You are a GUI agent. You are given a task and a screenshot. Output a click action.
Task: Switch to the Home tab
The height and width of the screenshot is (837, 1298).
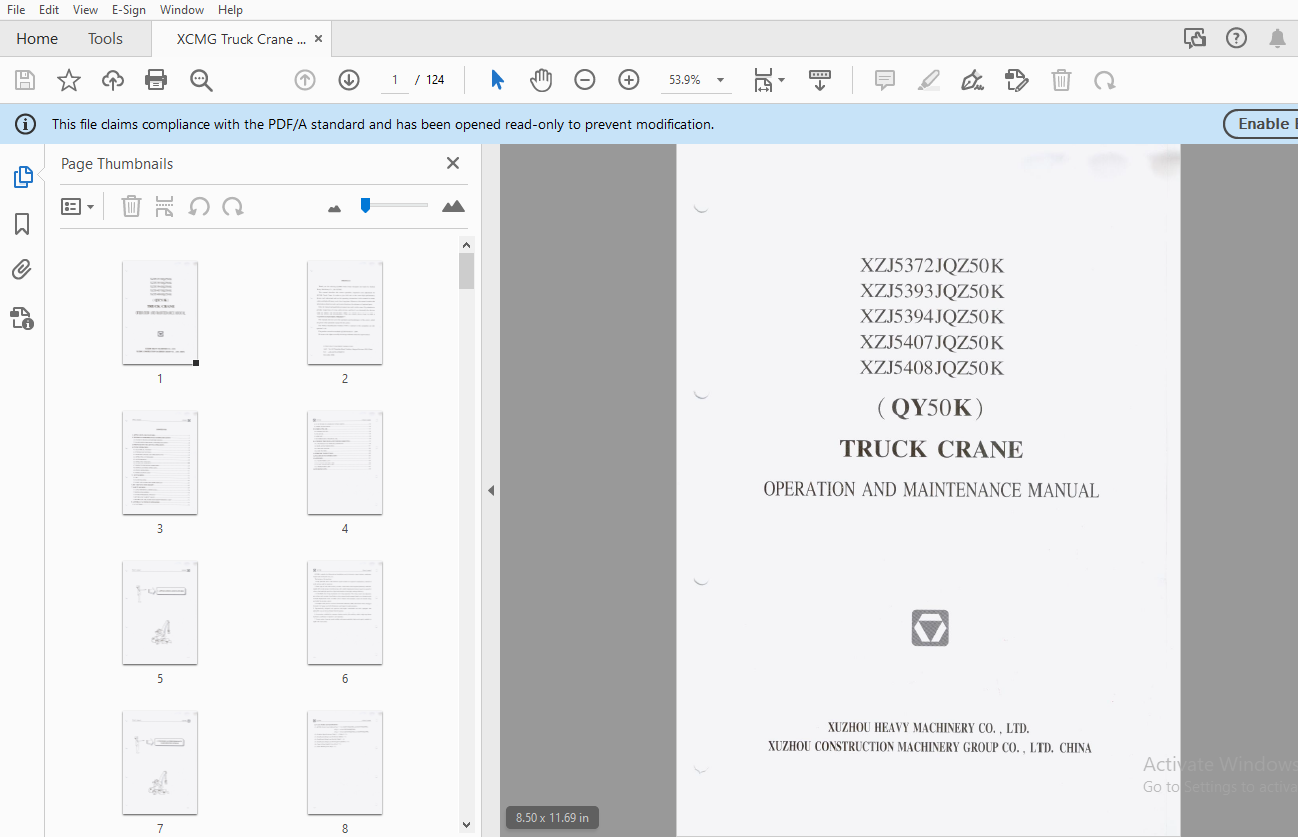pos(37,39)
